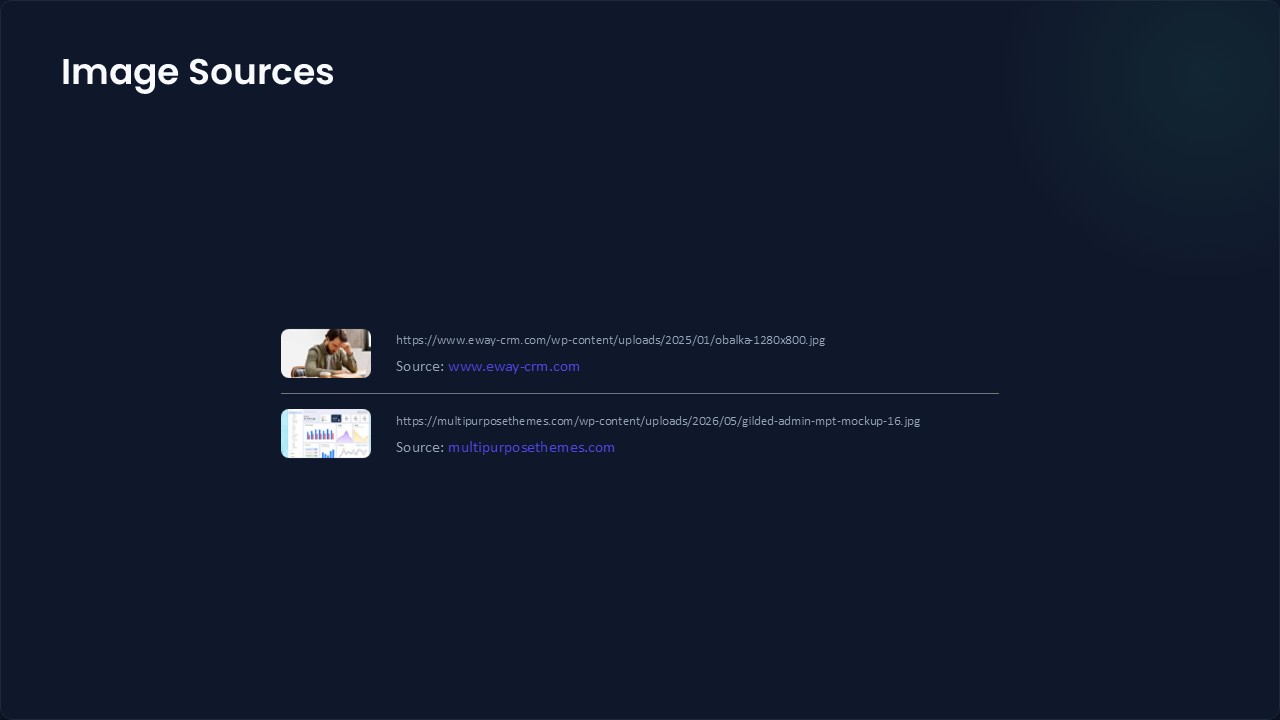Click the Image Sources heading
Image resolution: width=1280 pixels, height=720 pixels.
197,72
